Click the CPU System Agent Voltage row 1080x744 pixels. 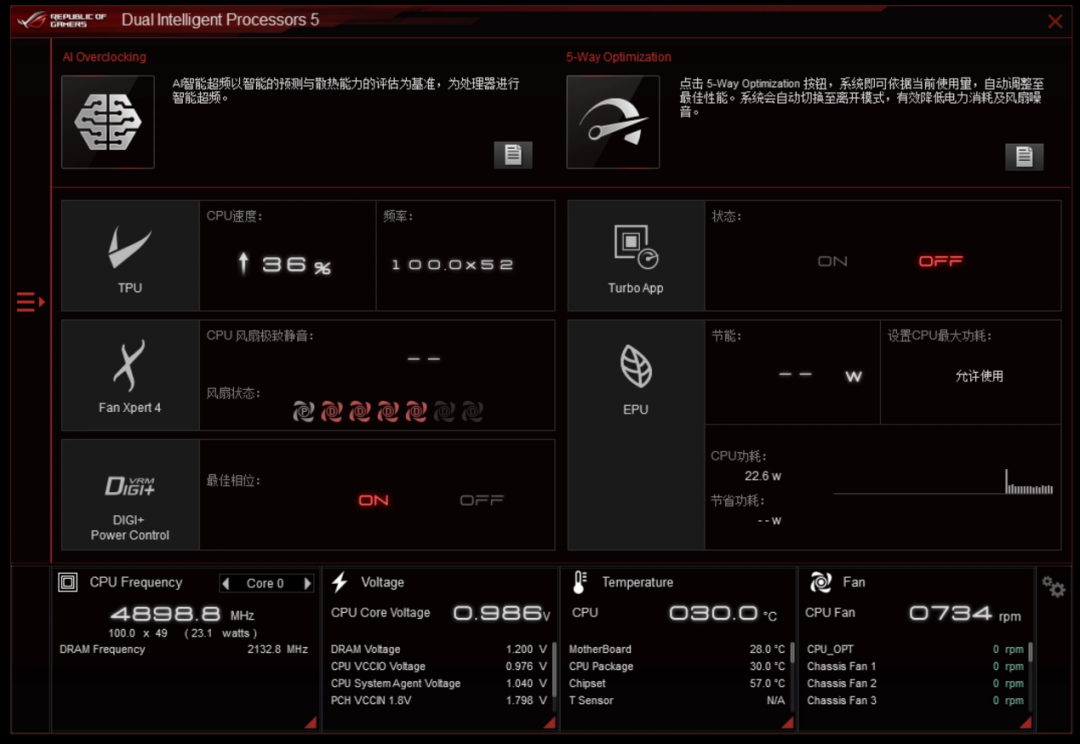[439, 683]
